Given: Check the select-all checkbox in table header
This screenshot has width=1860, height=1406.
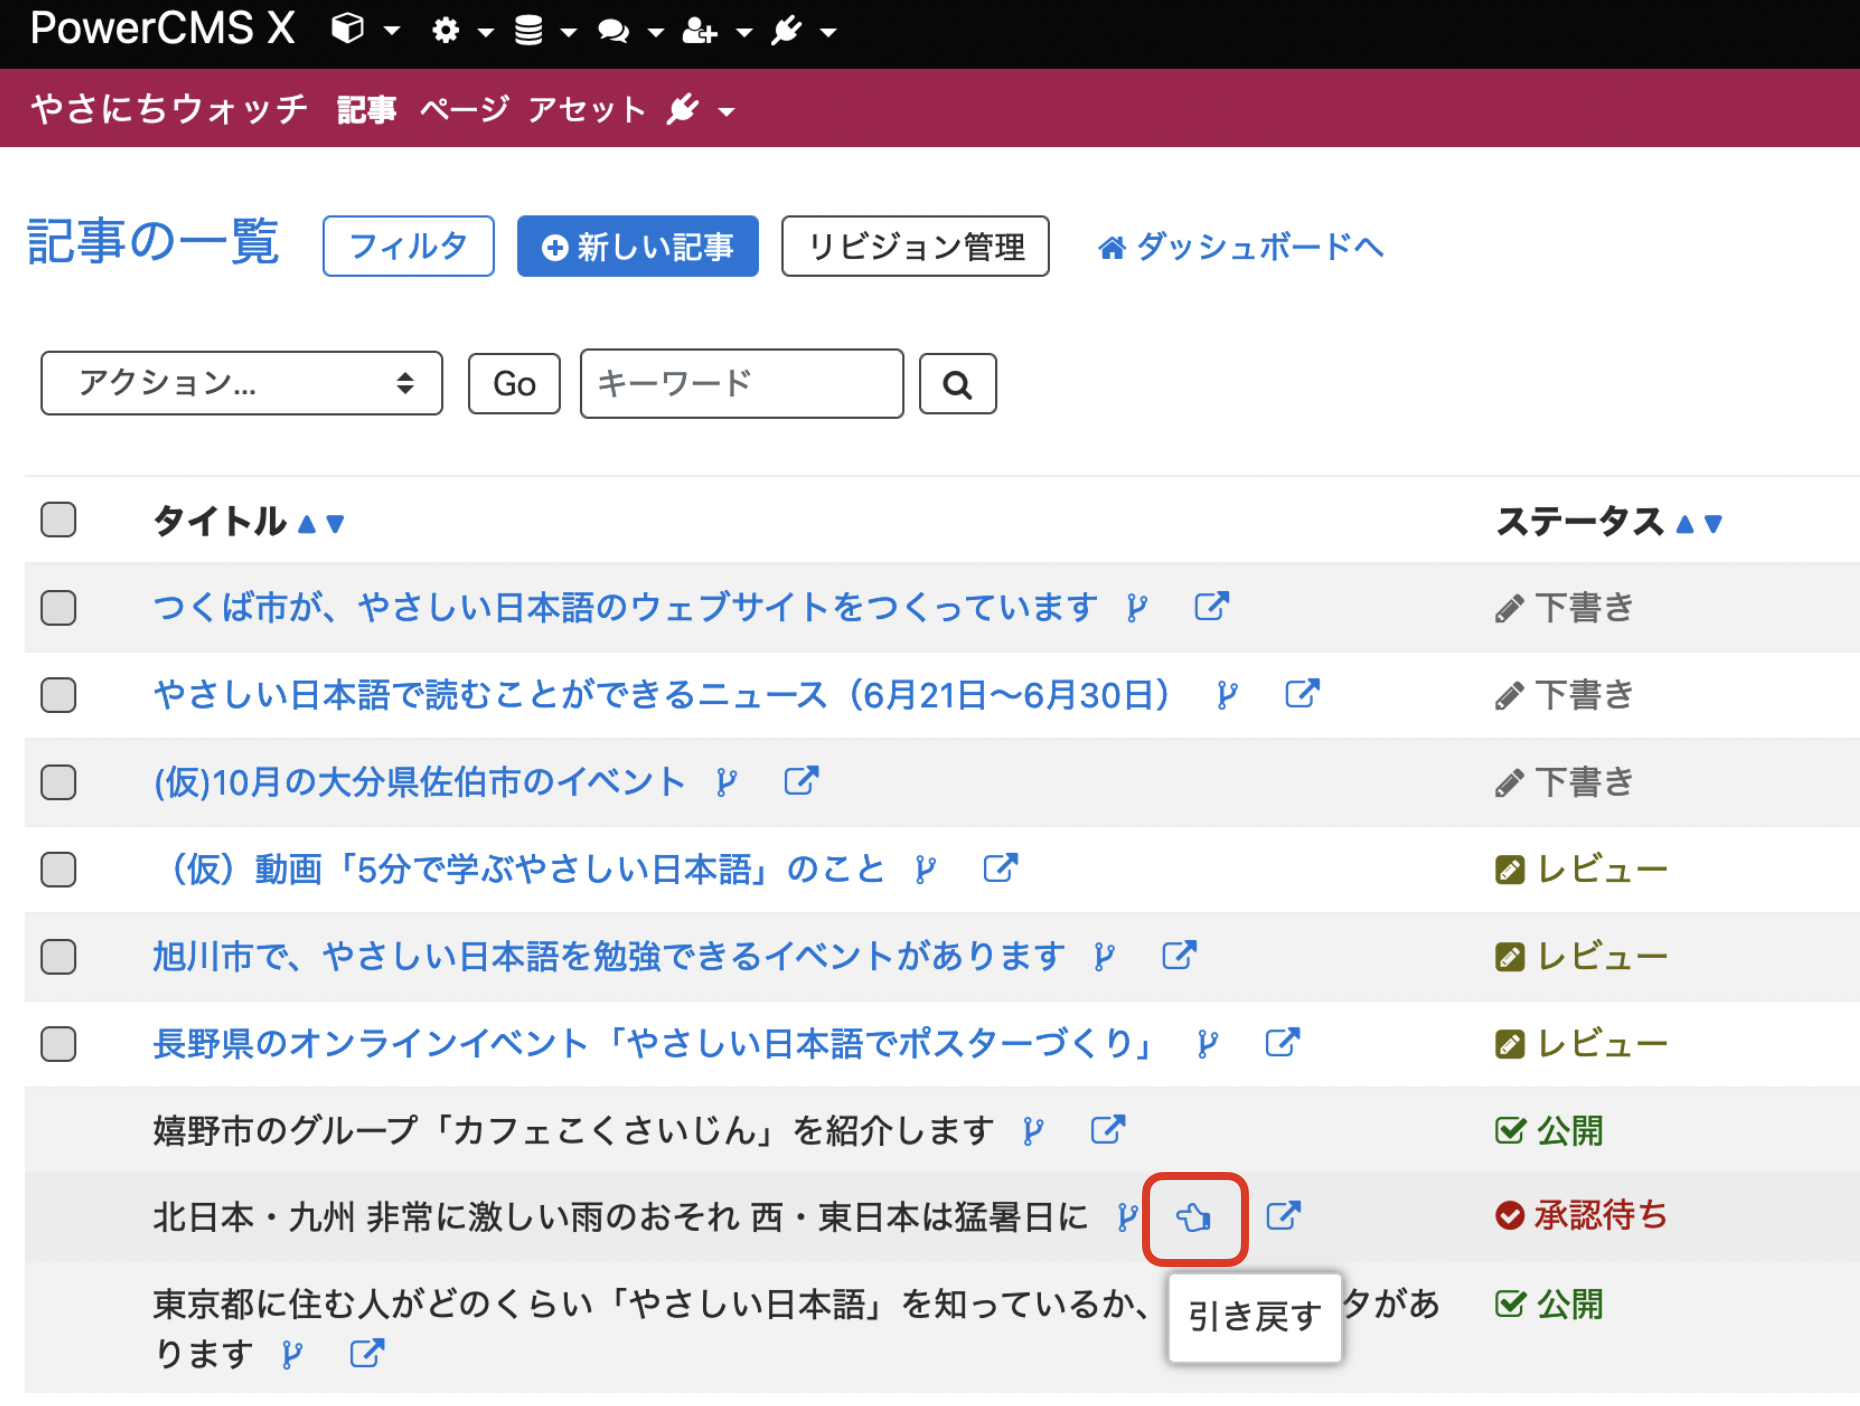Looking at the screenshot, I should (x=57, y=520).
